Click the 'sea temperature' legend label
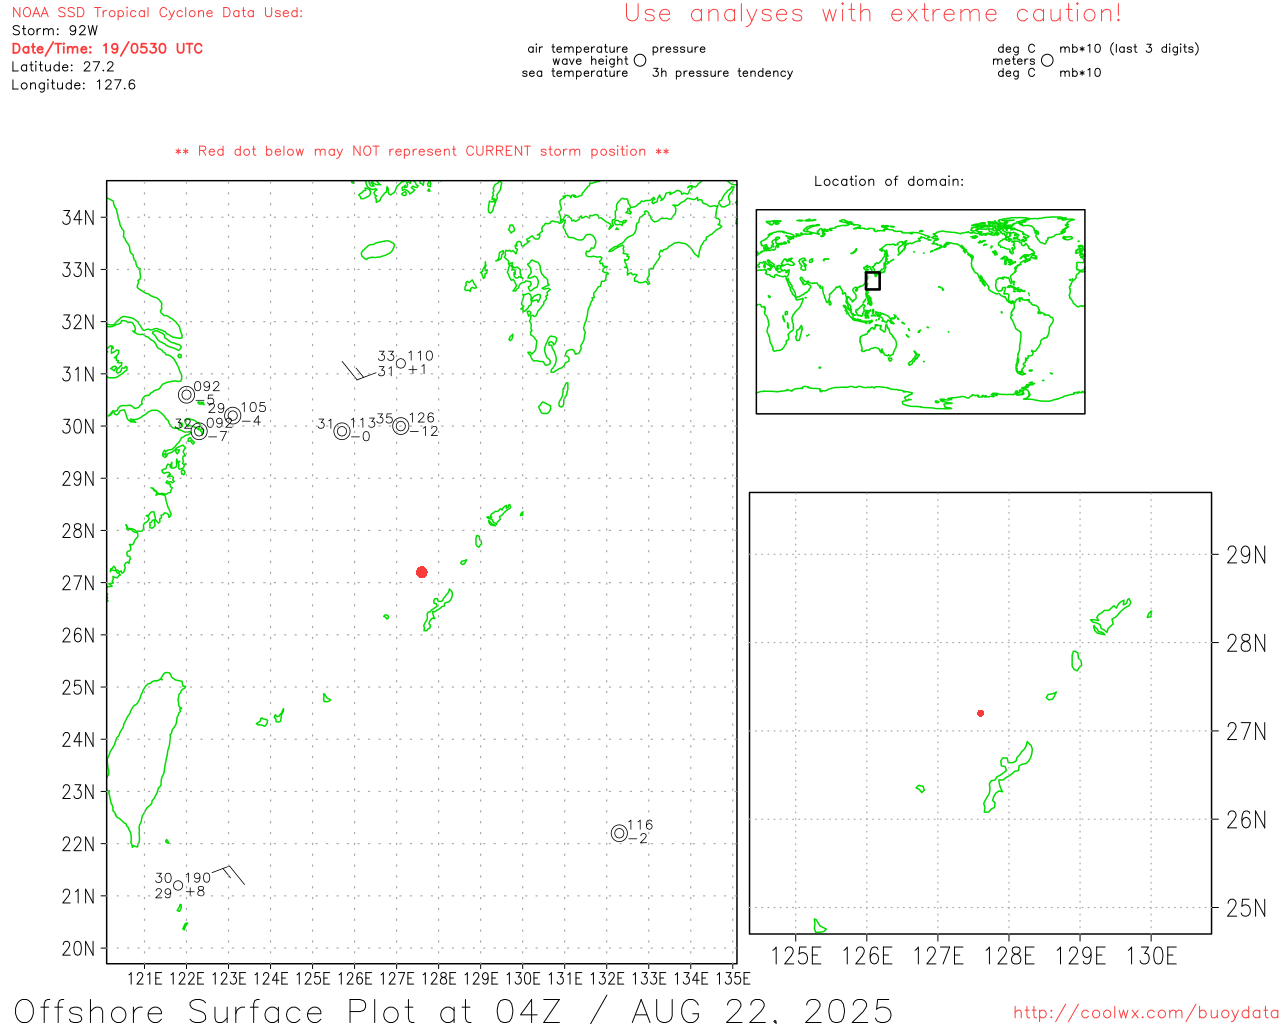1280x1024 pixels. click(x=575, y=72)
